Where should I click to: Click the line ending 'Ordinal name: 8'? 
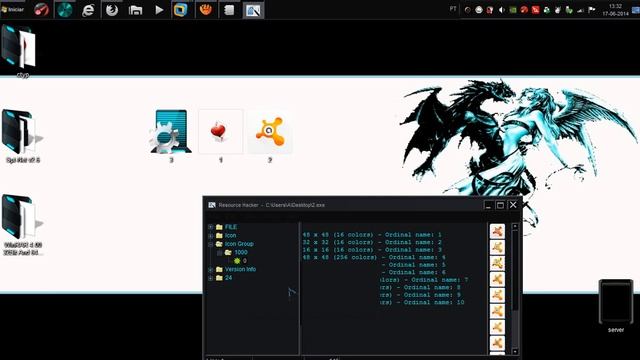point(420,287)
